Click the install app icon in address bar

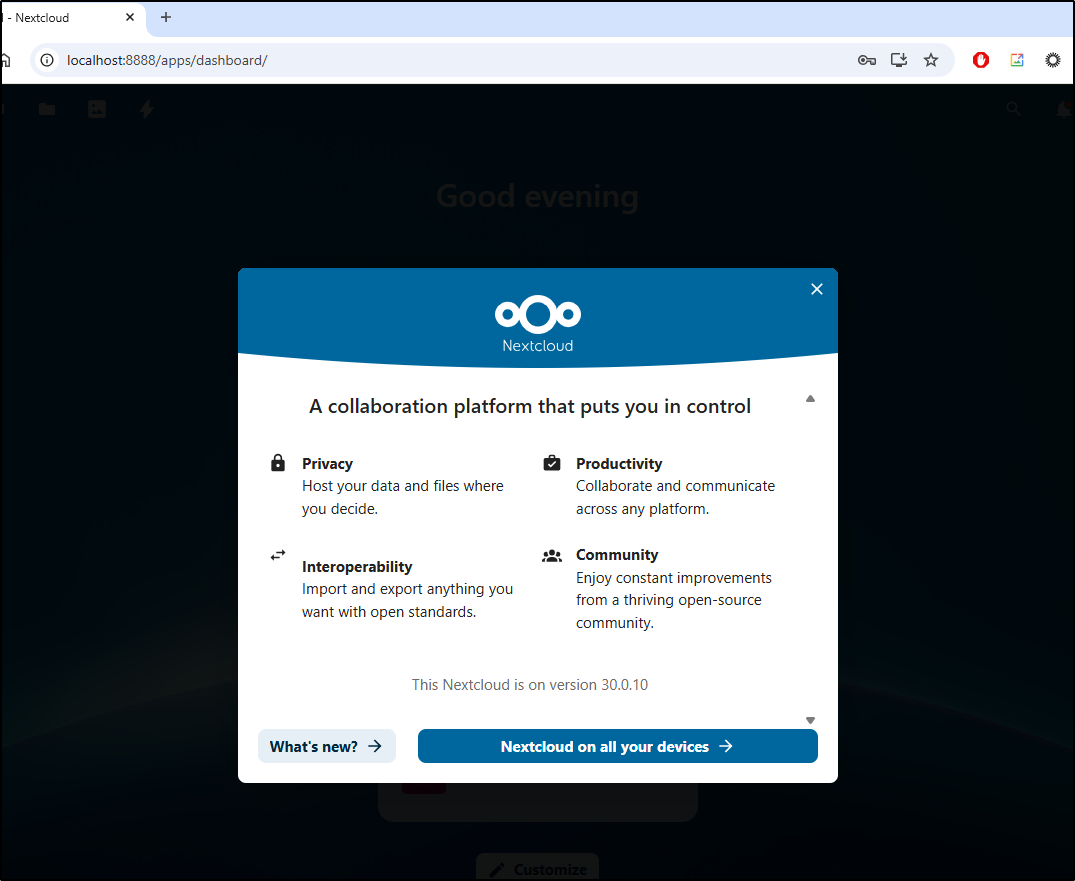[x=899, y=60]
